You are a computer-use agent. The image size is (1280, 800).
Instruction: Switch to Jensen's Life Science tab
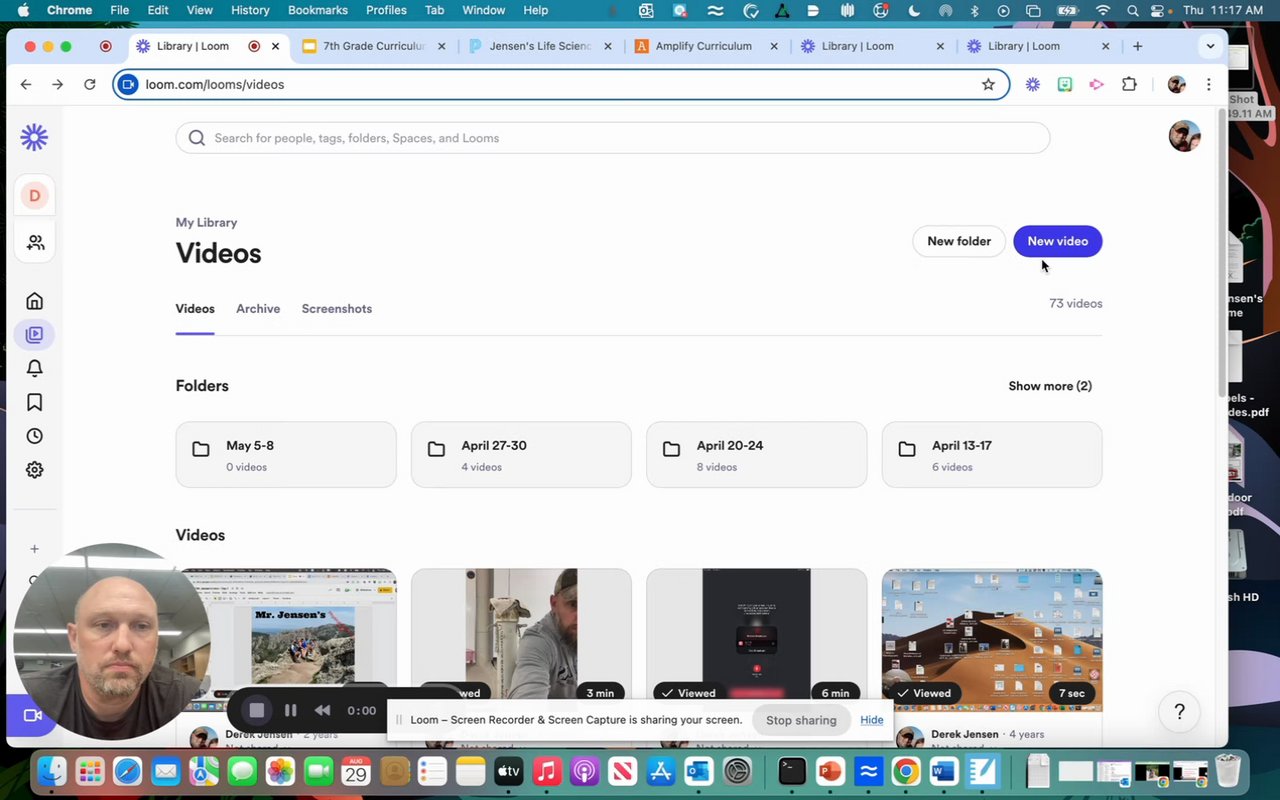(x=540, y=46)
